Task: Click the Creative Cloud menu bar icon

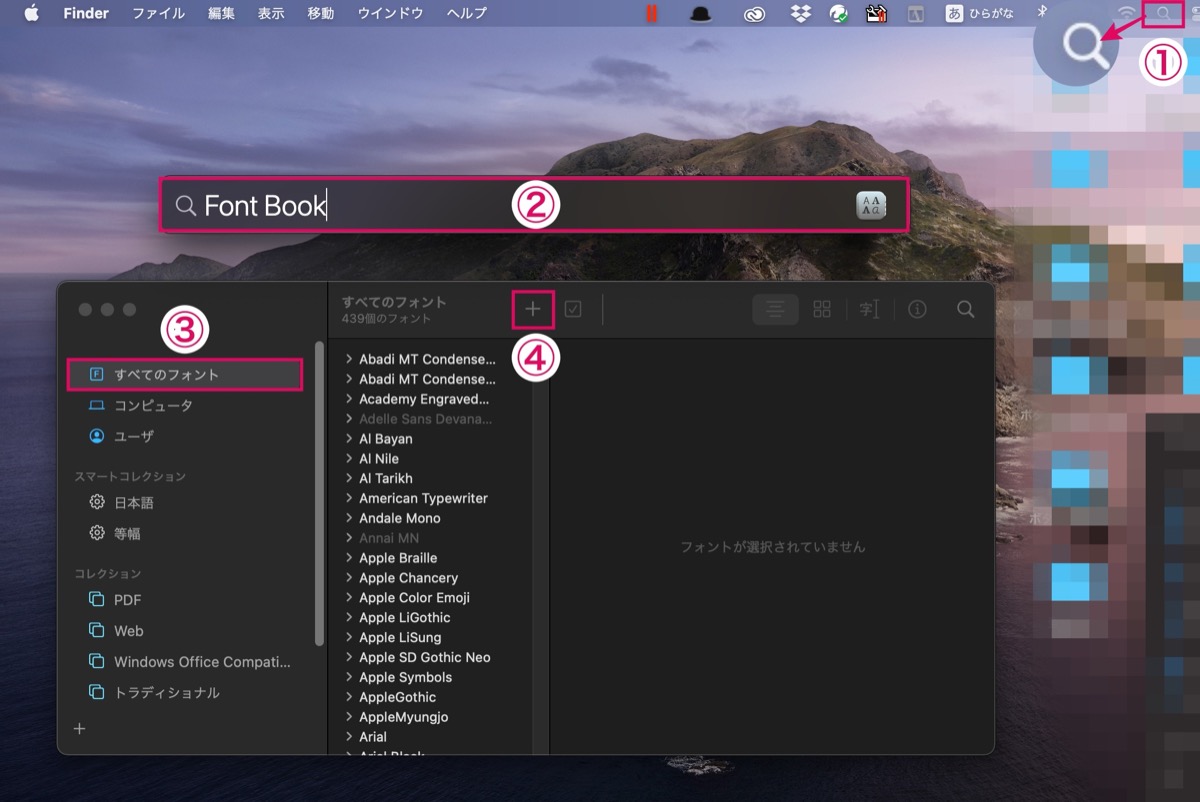Action: [x=755, y=13]
